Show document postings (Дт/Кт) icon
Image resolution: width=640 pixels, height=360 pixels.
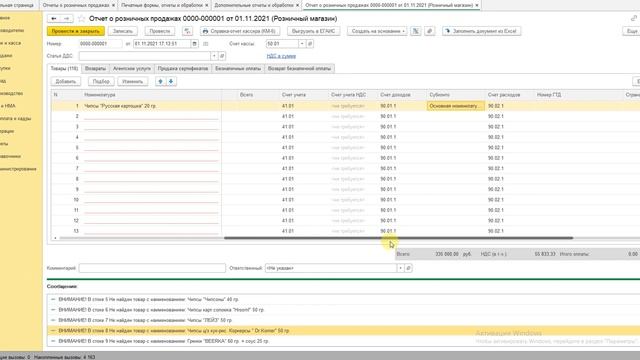click(x=187, y=31)
